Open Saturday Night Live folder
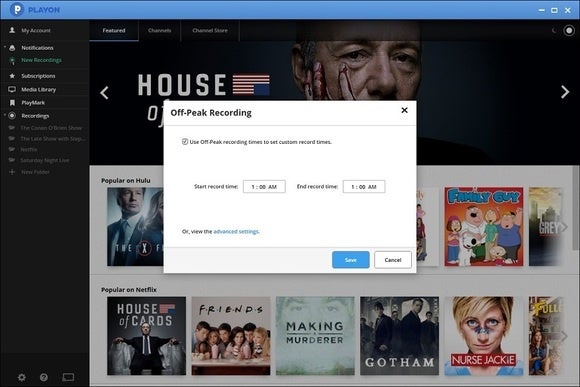580x387 pixels. pyautogui.click(x=44, y=160)
